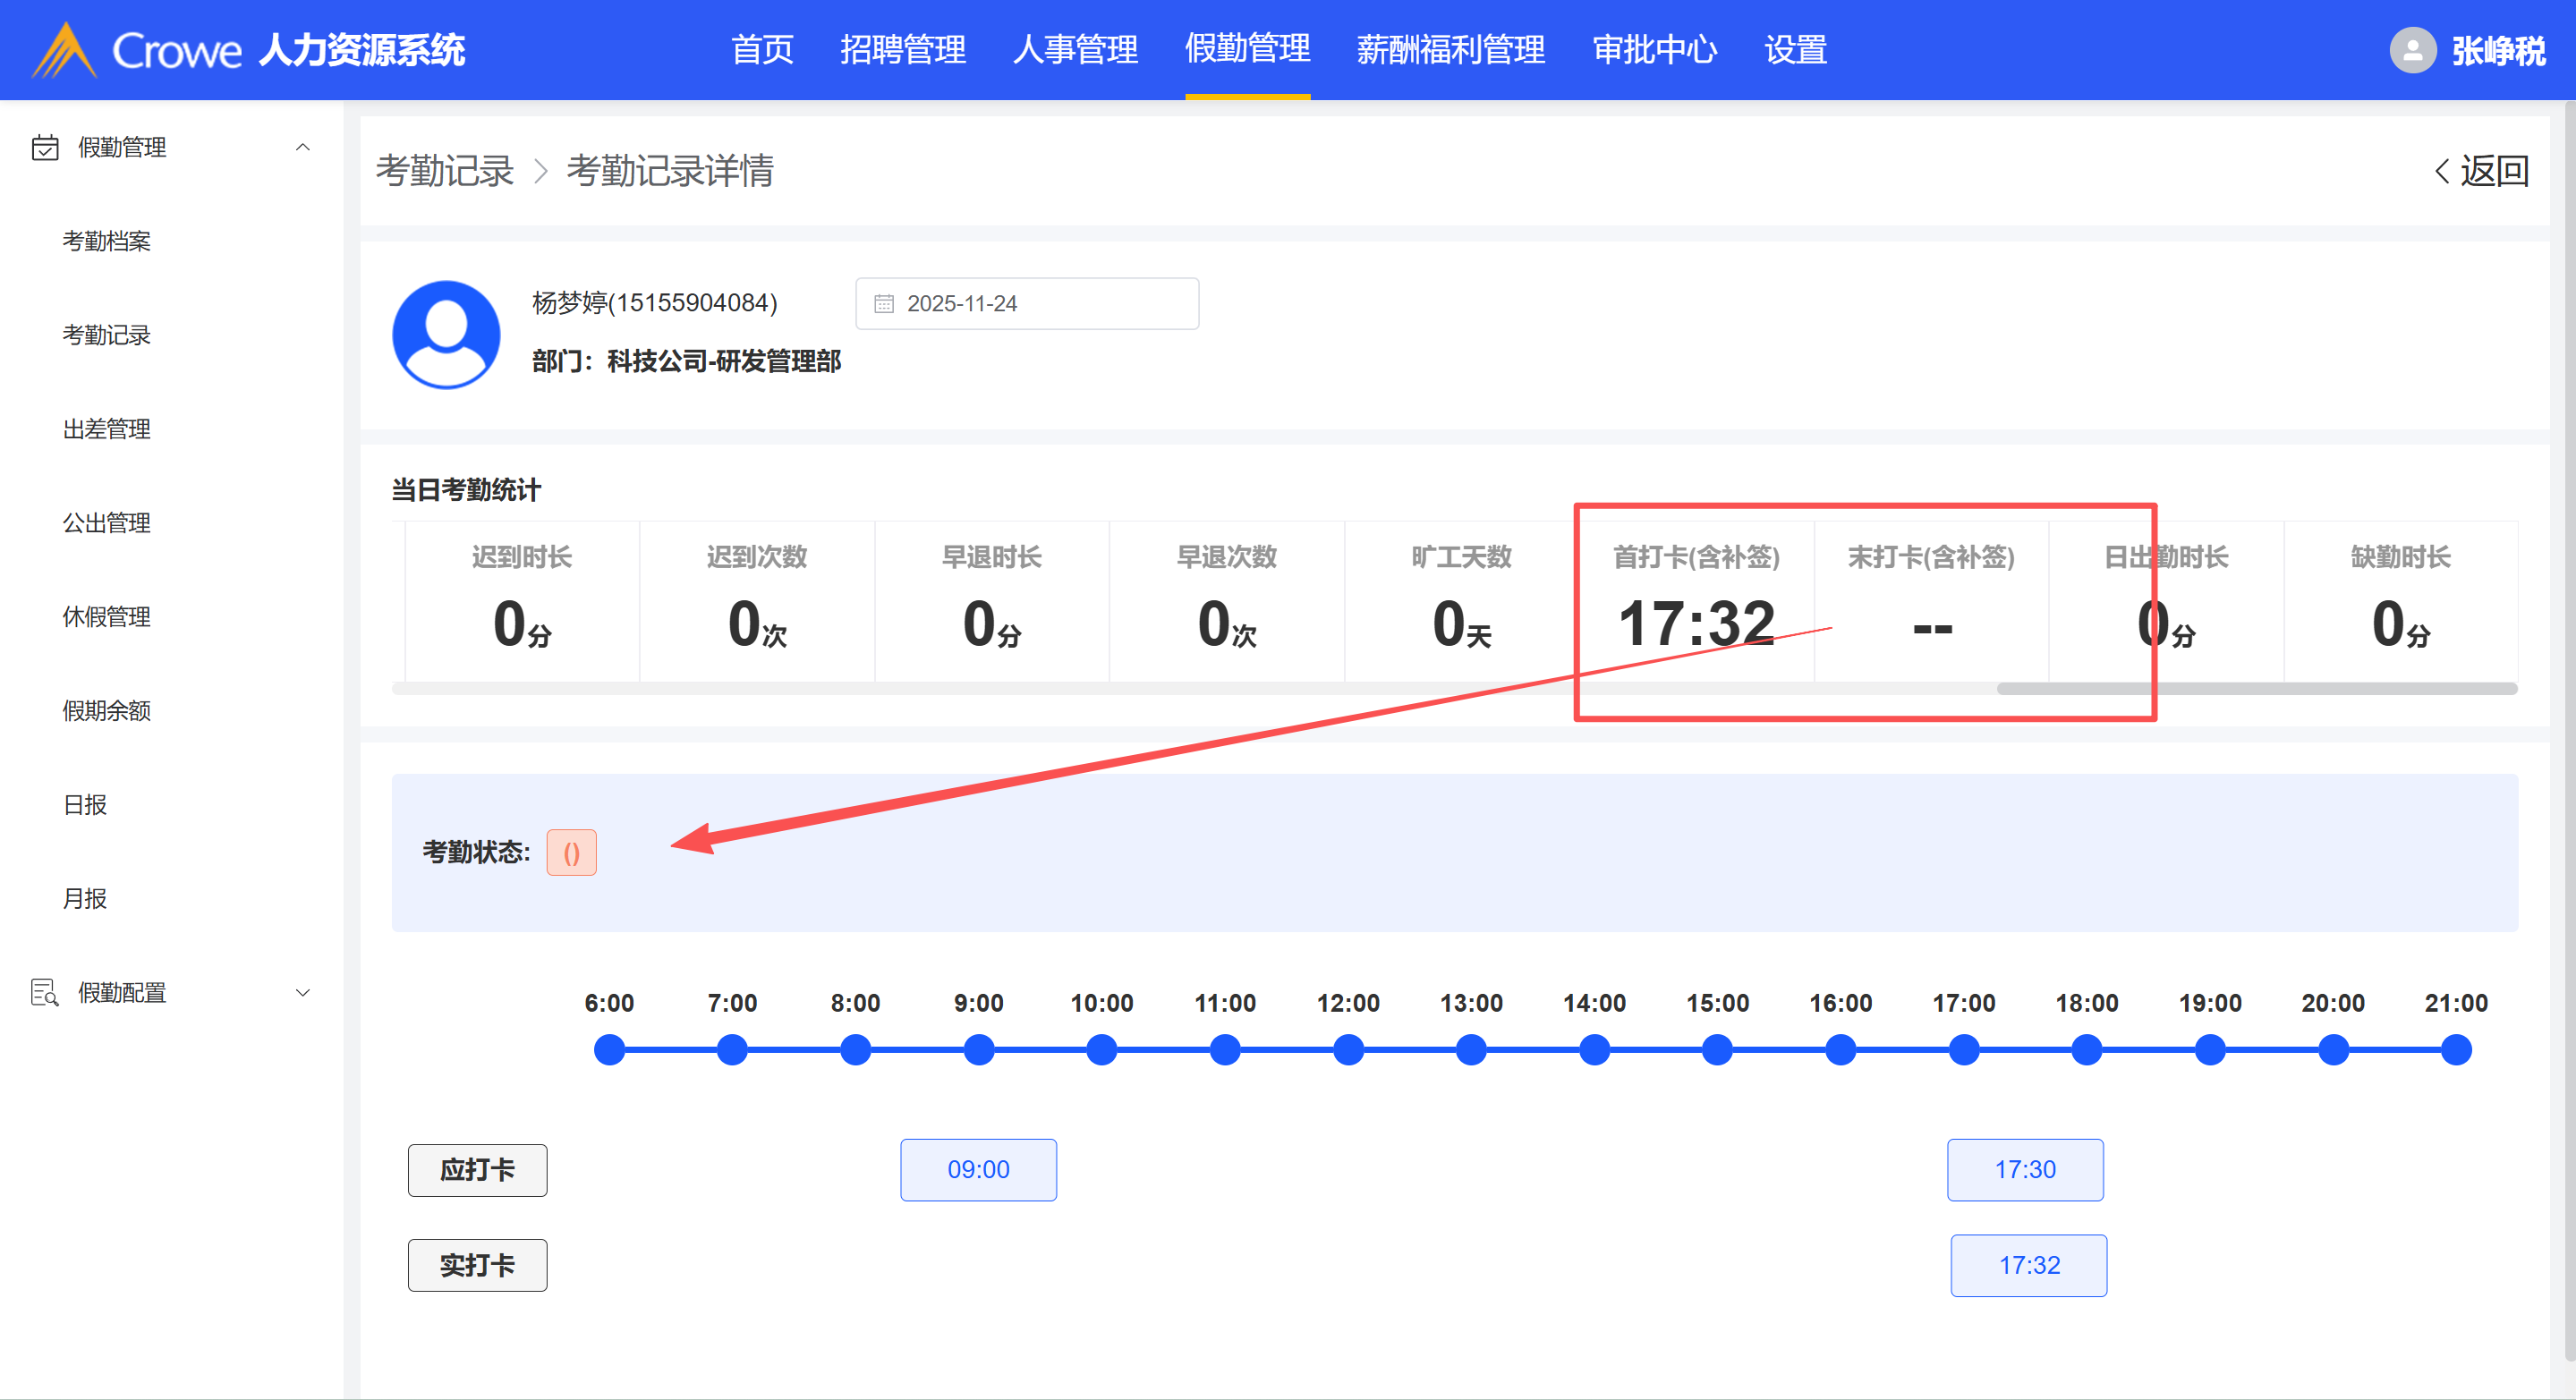
Task: Click the calendar icon in date field
Action: (x=883, y=303)
